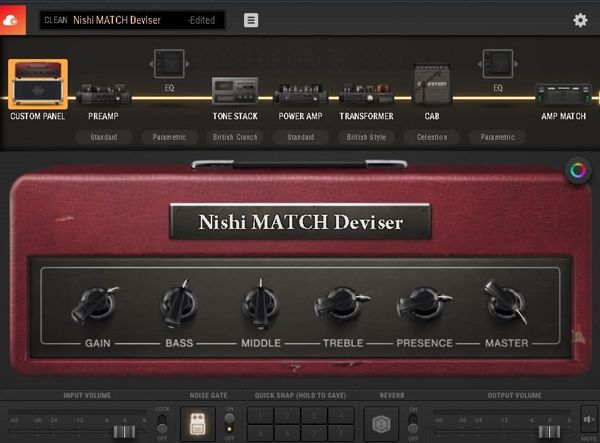Select the first EQ module icon
The height and width of the screenshot is (443, 600).
click(x=169, y=64)
